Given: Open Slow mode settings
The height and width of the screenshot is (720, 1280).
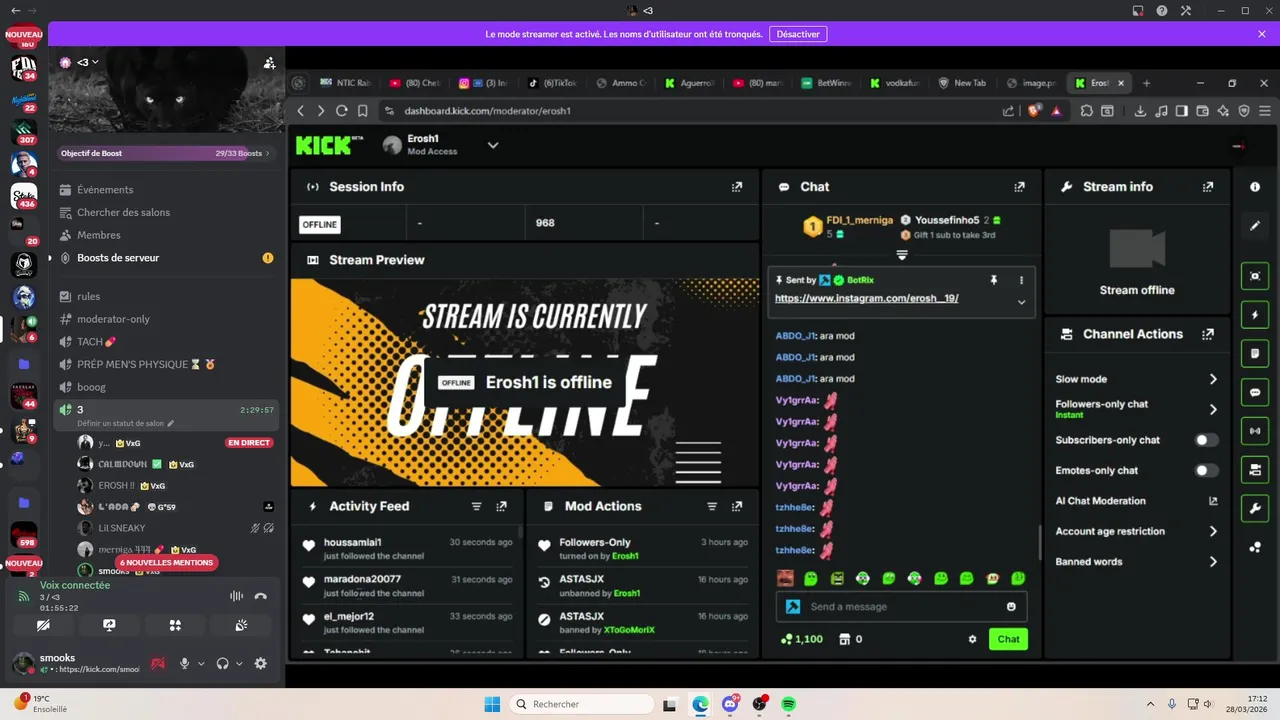Looking at the screenshot, I should pyautogui.click(x=1137, y=379).
